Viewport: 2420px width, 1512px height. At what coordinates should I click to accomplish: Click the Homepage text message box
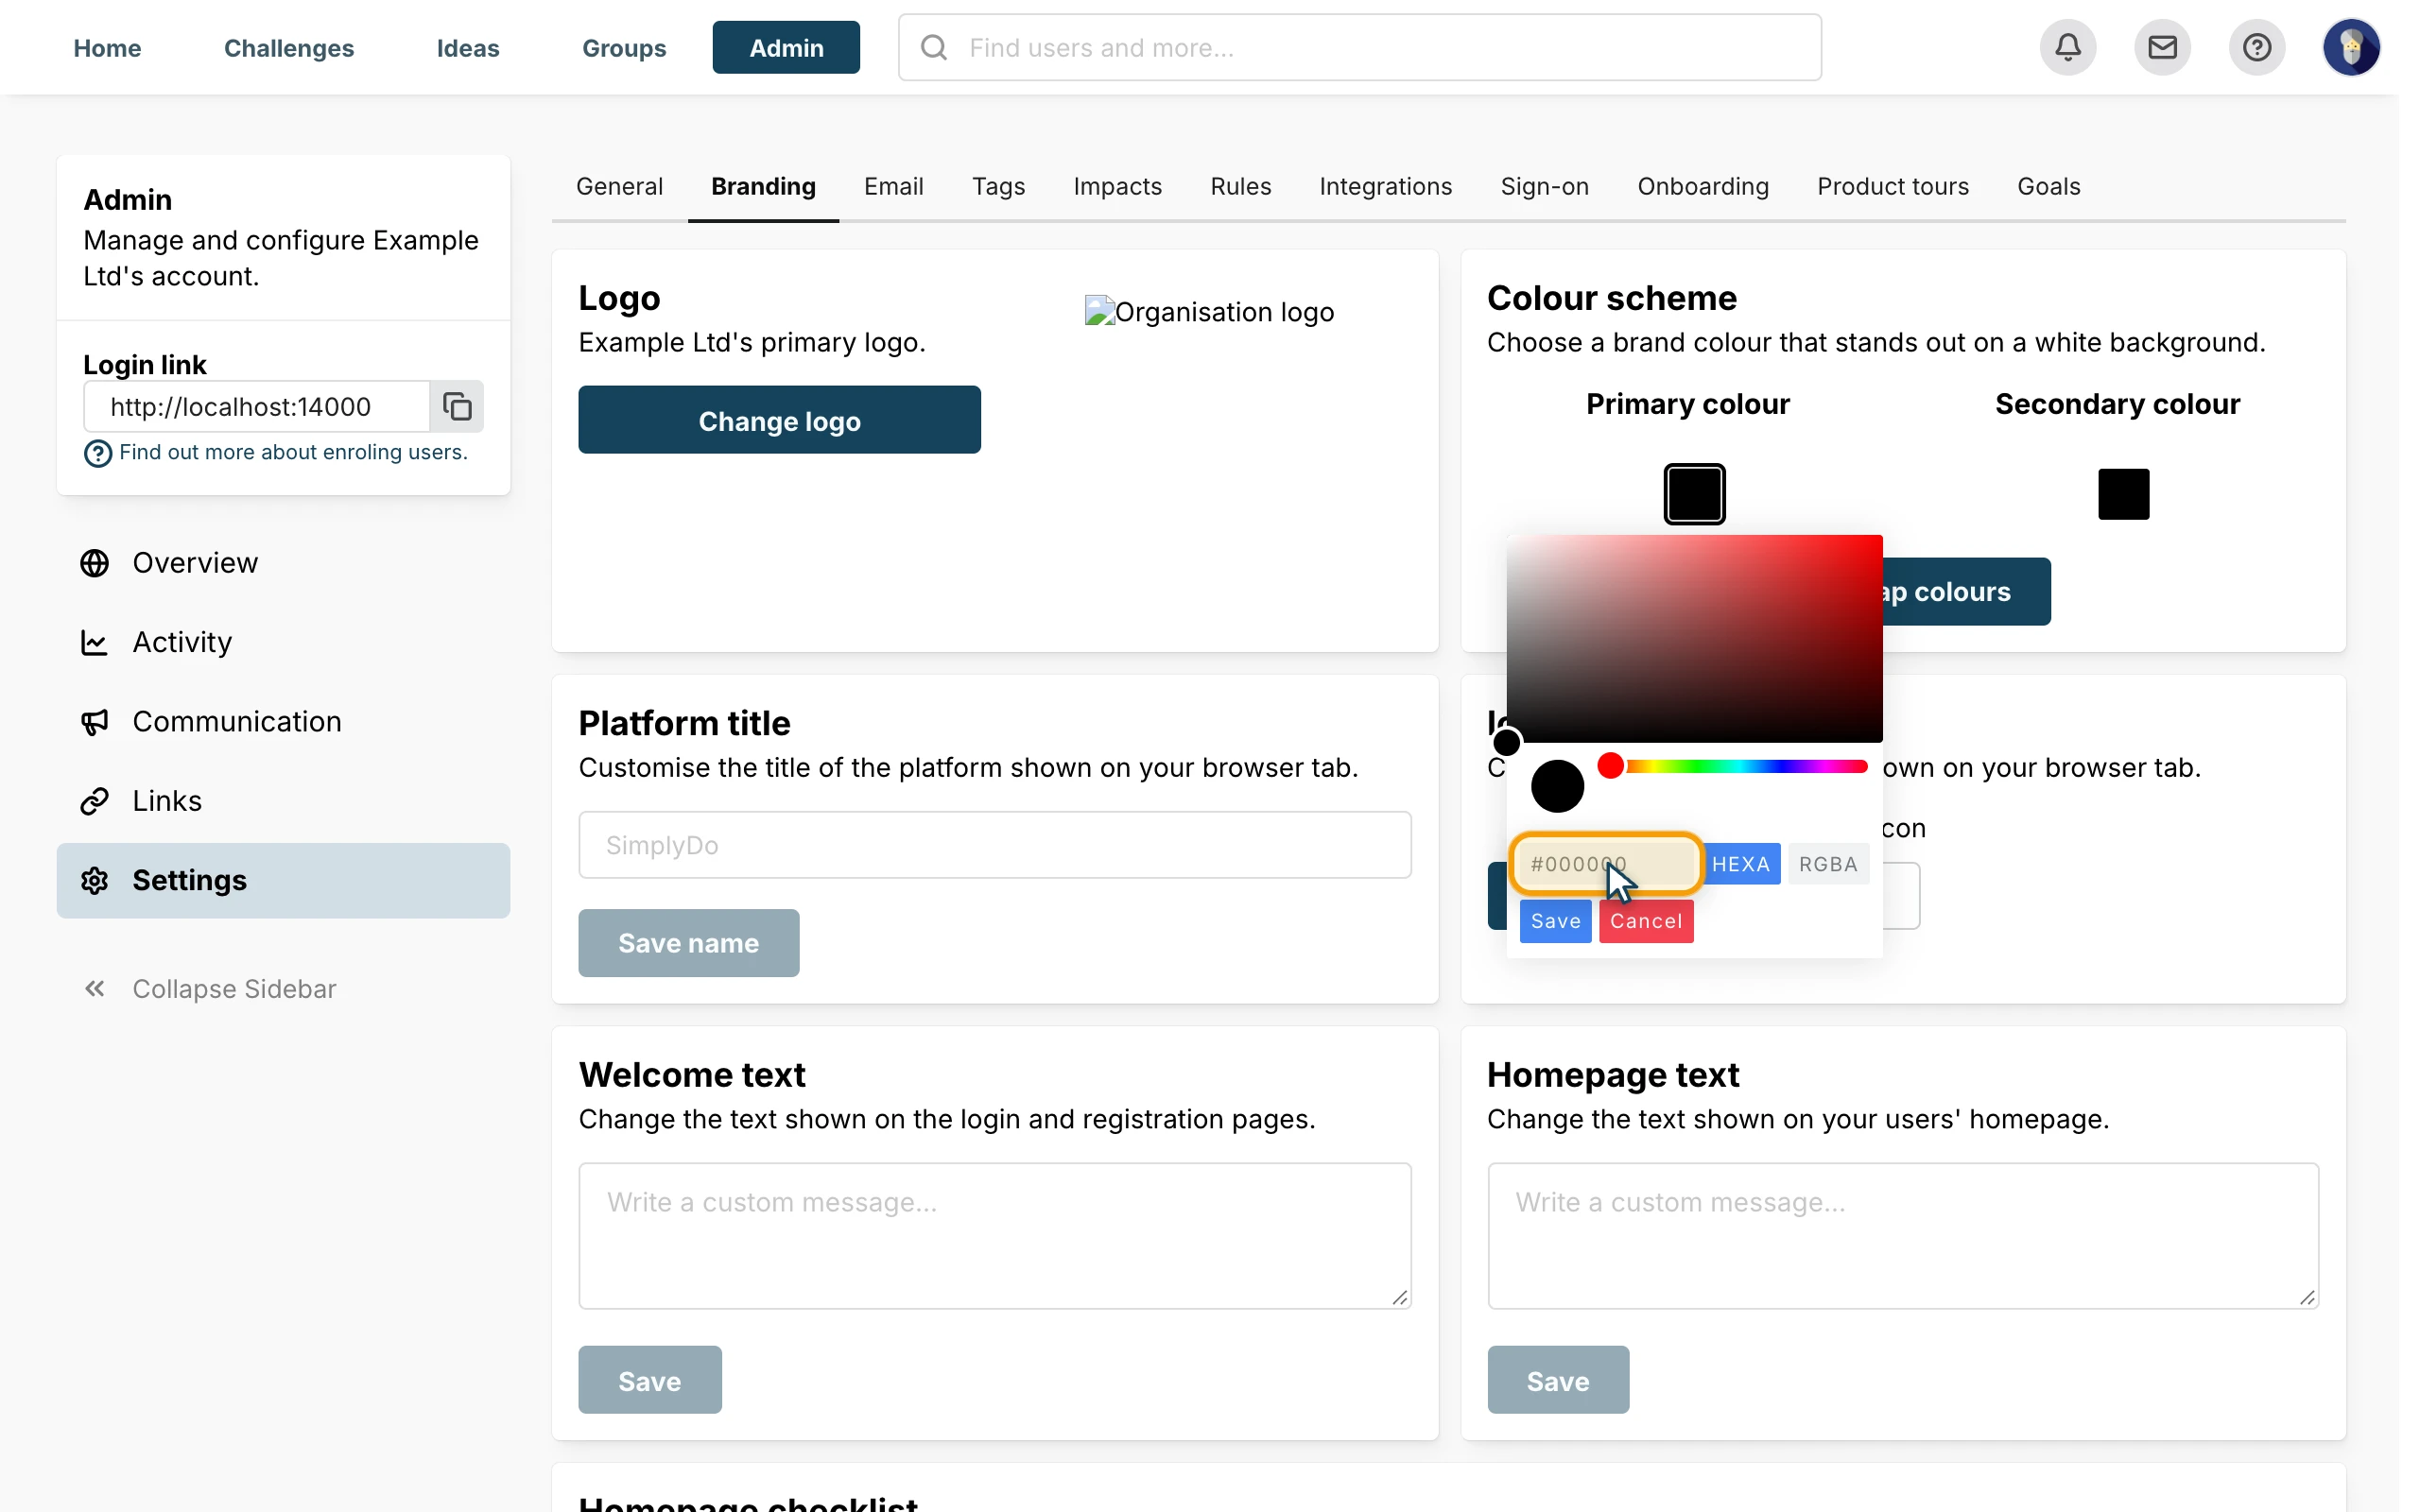[1902, 1236]
